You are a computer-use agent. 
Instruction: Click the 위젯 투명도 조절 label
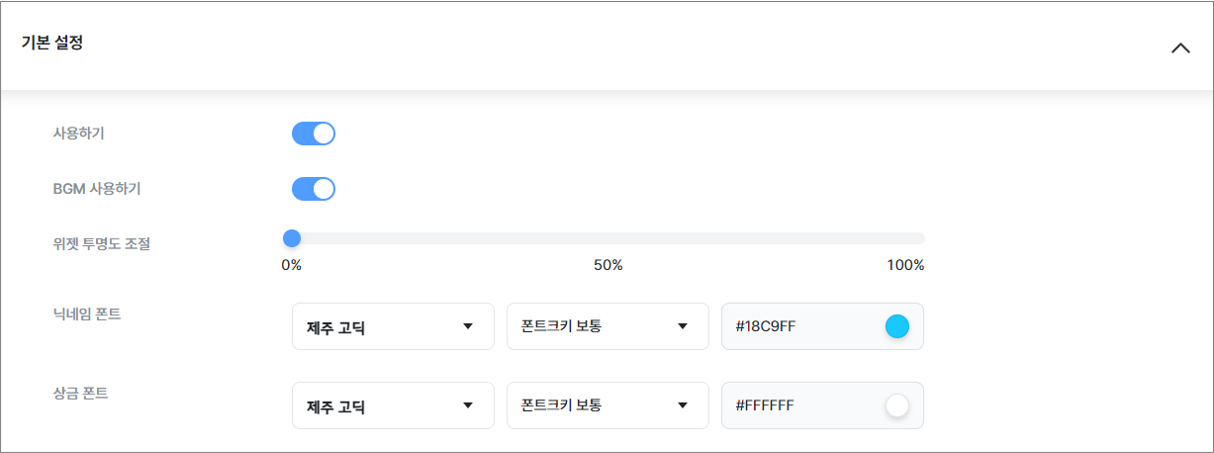(x=101, y=243)
